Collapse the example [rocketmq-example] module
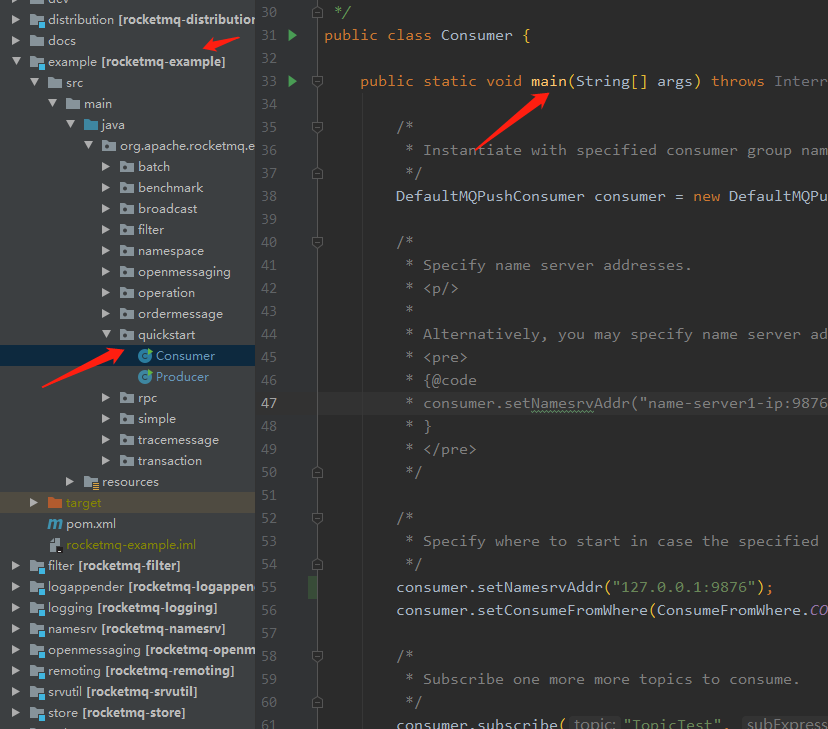This screenshot has width=828, height=729. [17, 61]
